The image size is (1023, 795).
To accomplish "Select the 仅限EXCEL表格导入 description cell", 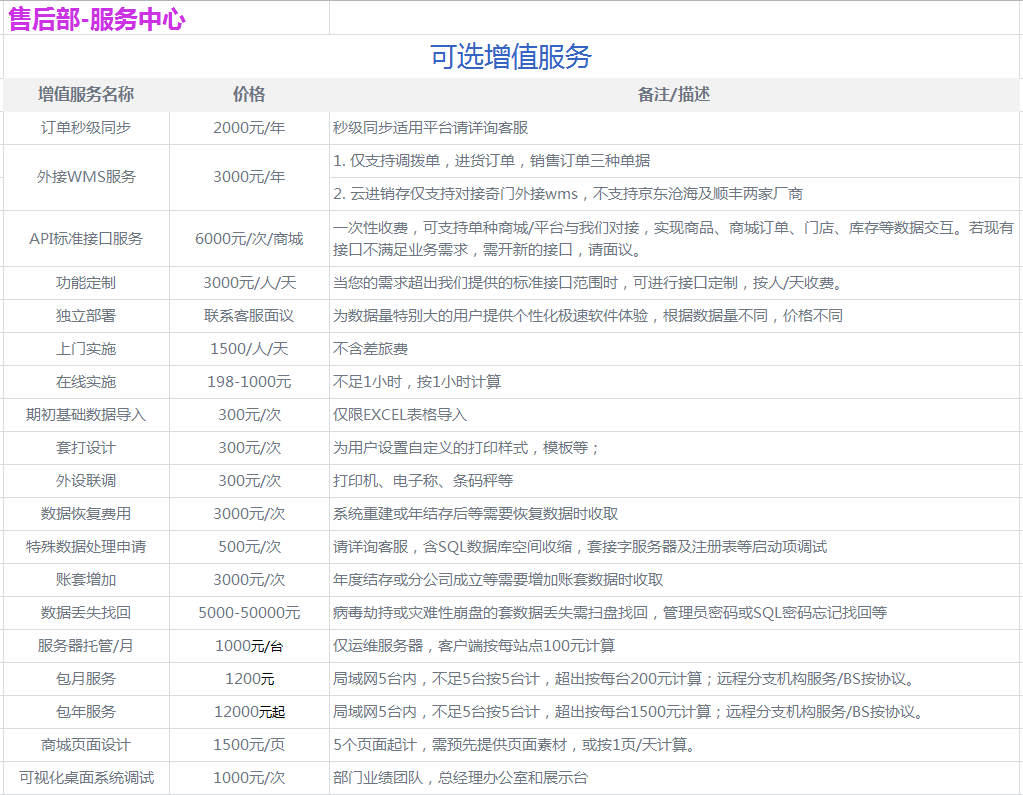I will point(400,415).
